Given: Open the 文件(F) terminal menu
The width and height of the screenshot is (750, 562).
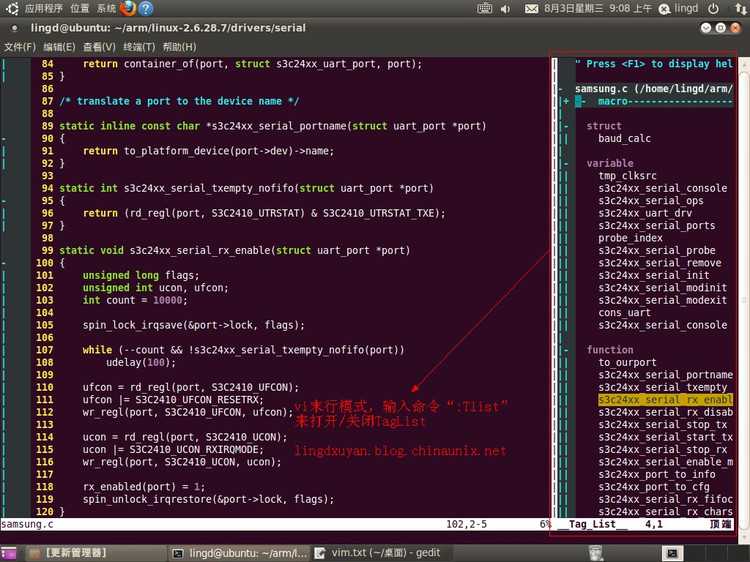Looking at the screenshot, I should coord(20,47).
